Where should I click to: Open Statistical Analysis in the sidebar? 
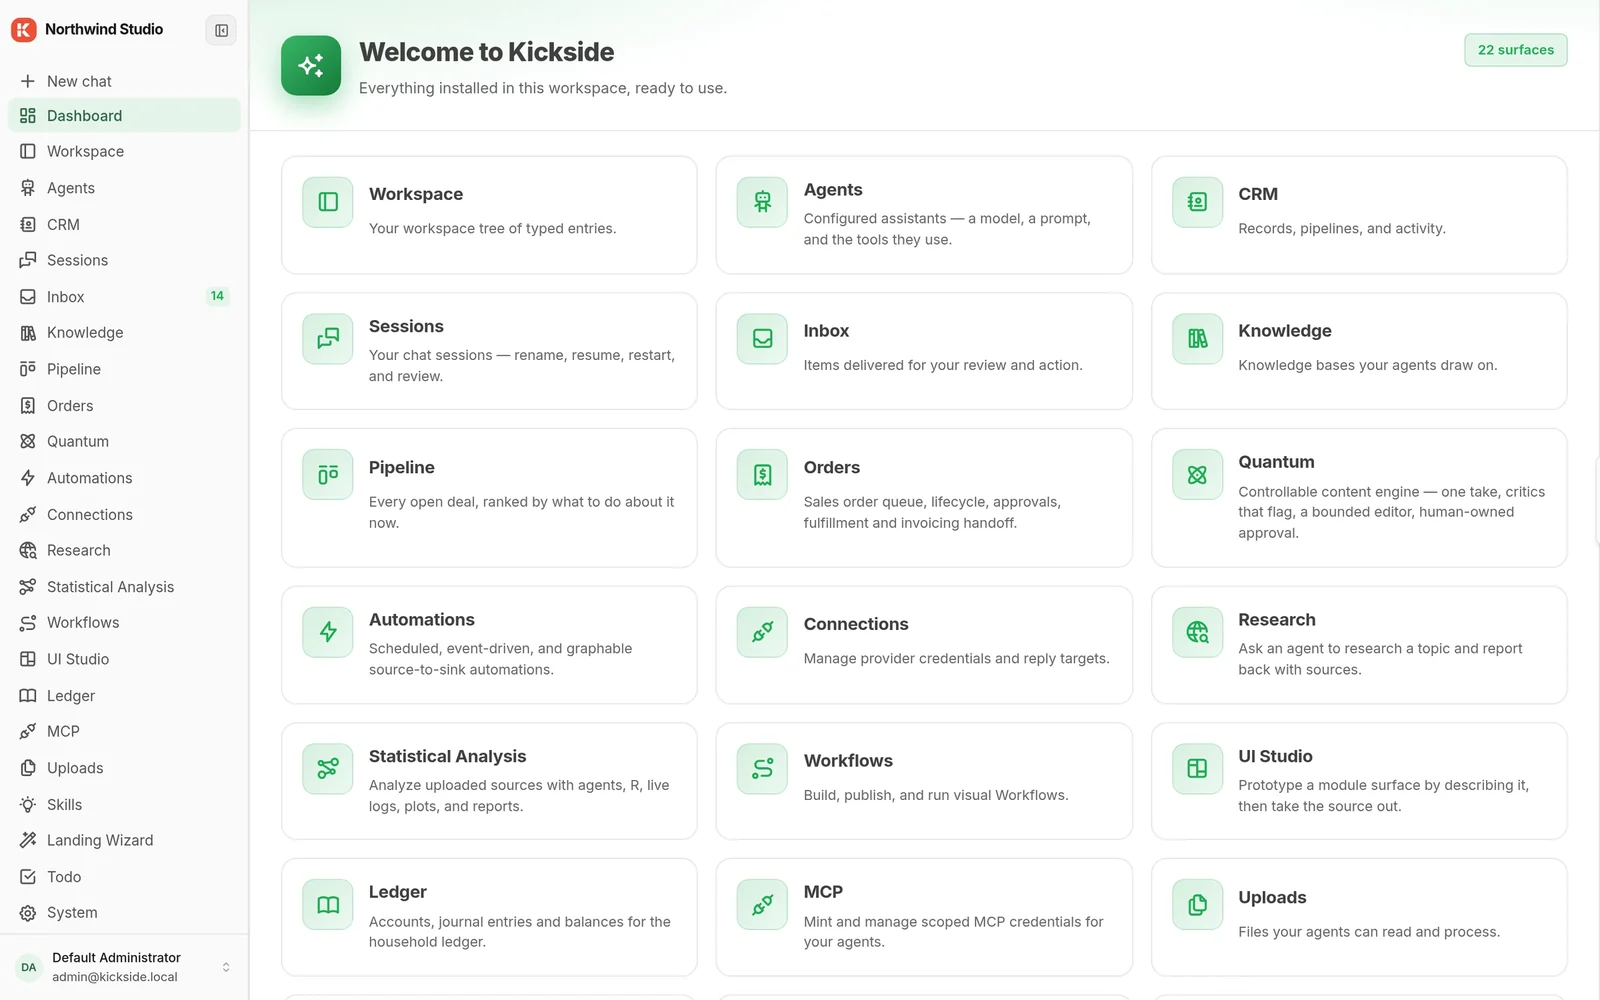(124, 587)
